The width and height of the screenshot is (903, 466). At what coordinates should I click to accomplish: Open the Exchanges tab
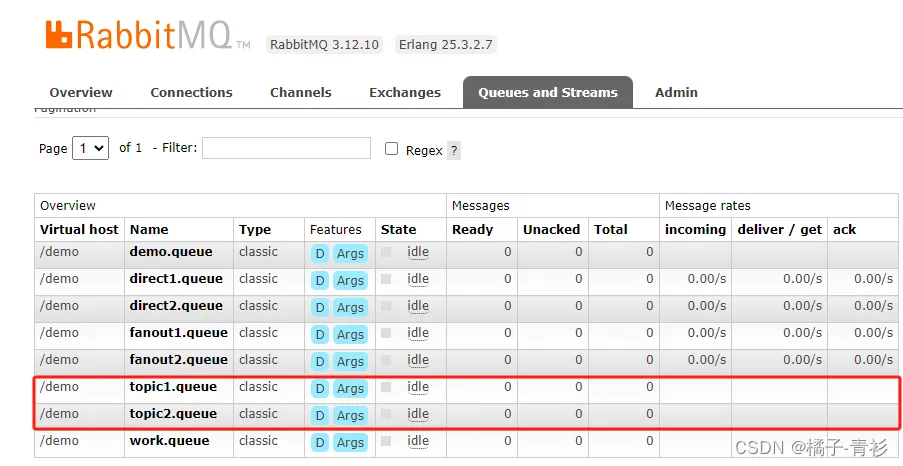coord(405,92)
